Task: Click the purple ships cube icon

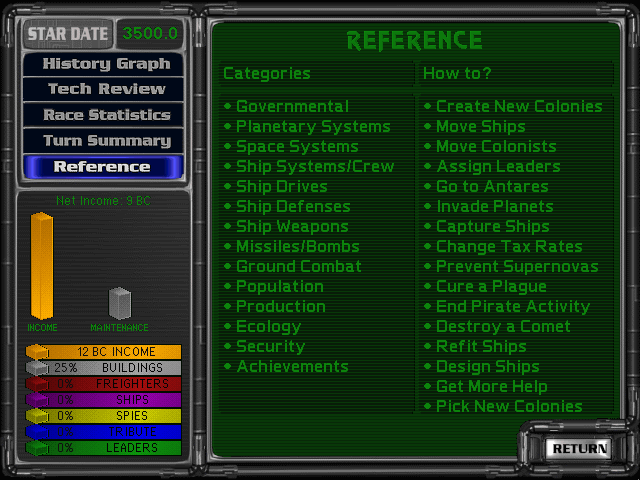Action: point(37,400)
